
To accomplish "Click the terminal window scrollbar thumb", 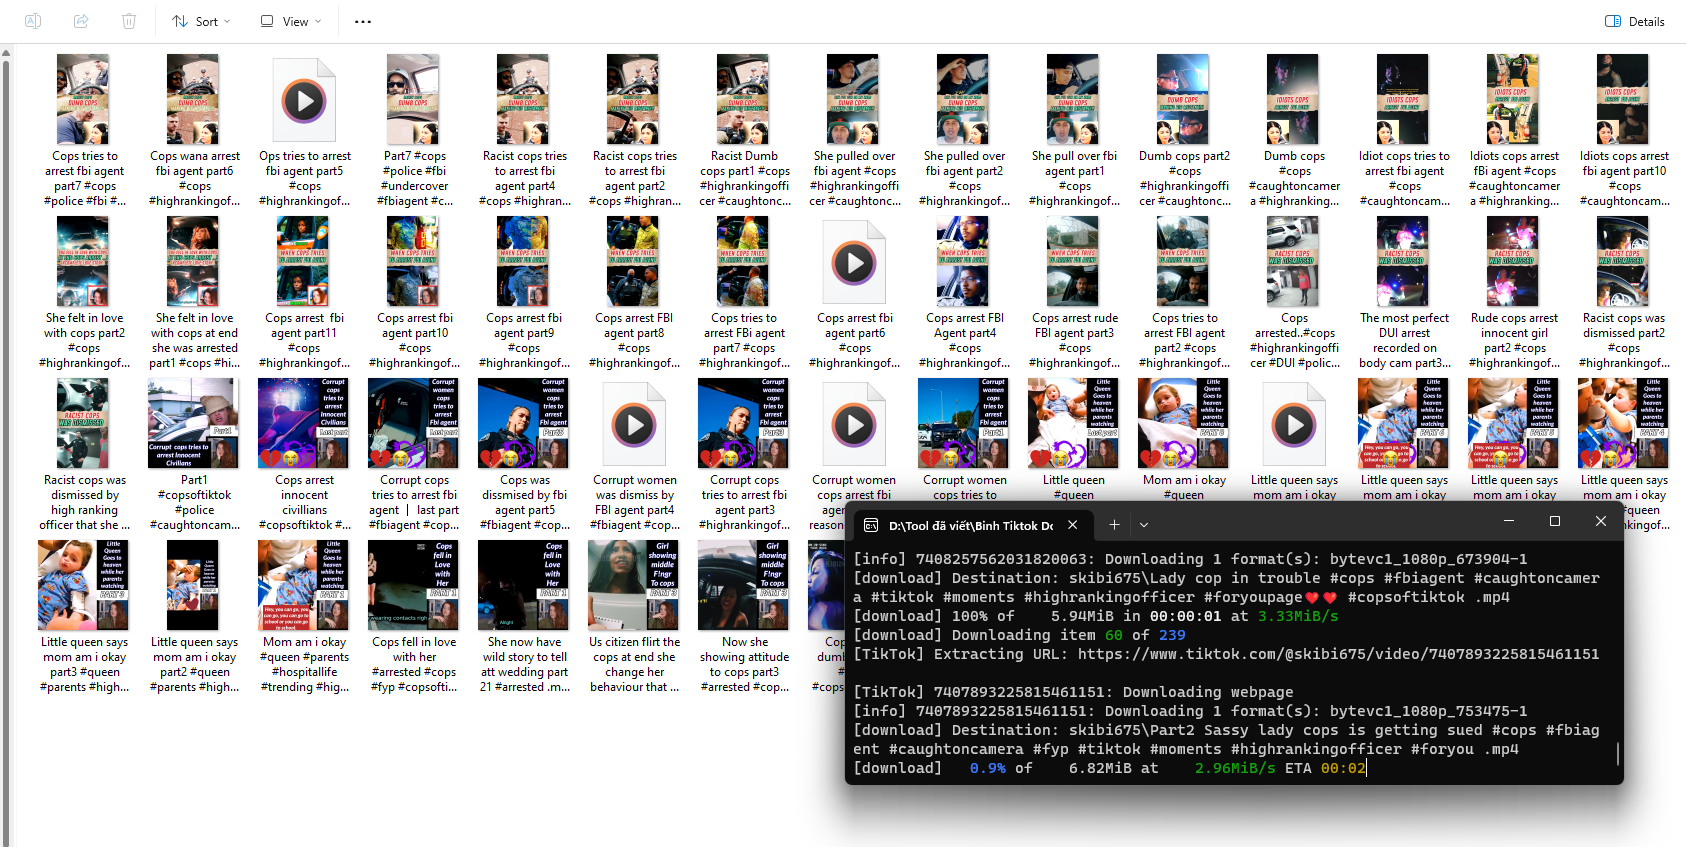I will pyautogui.click(x=1617, y=753).
